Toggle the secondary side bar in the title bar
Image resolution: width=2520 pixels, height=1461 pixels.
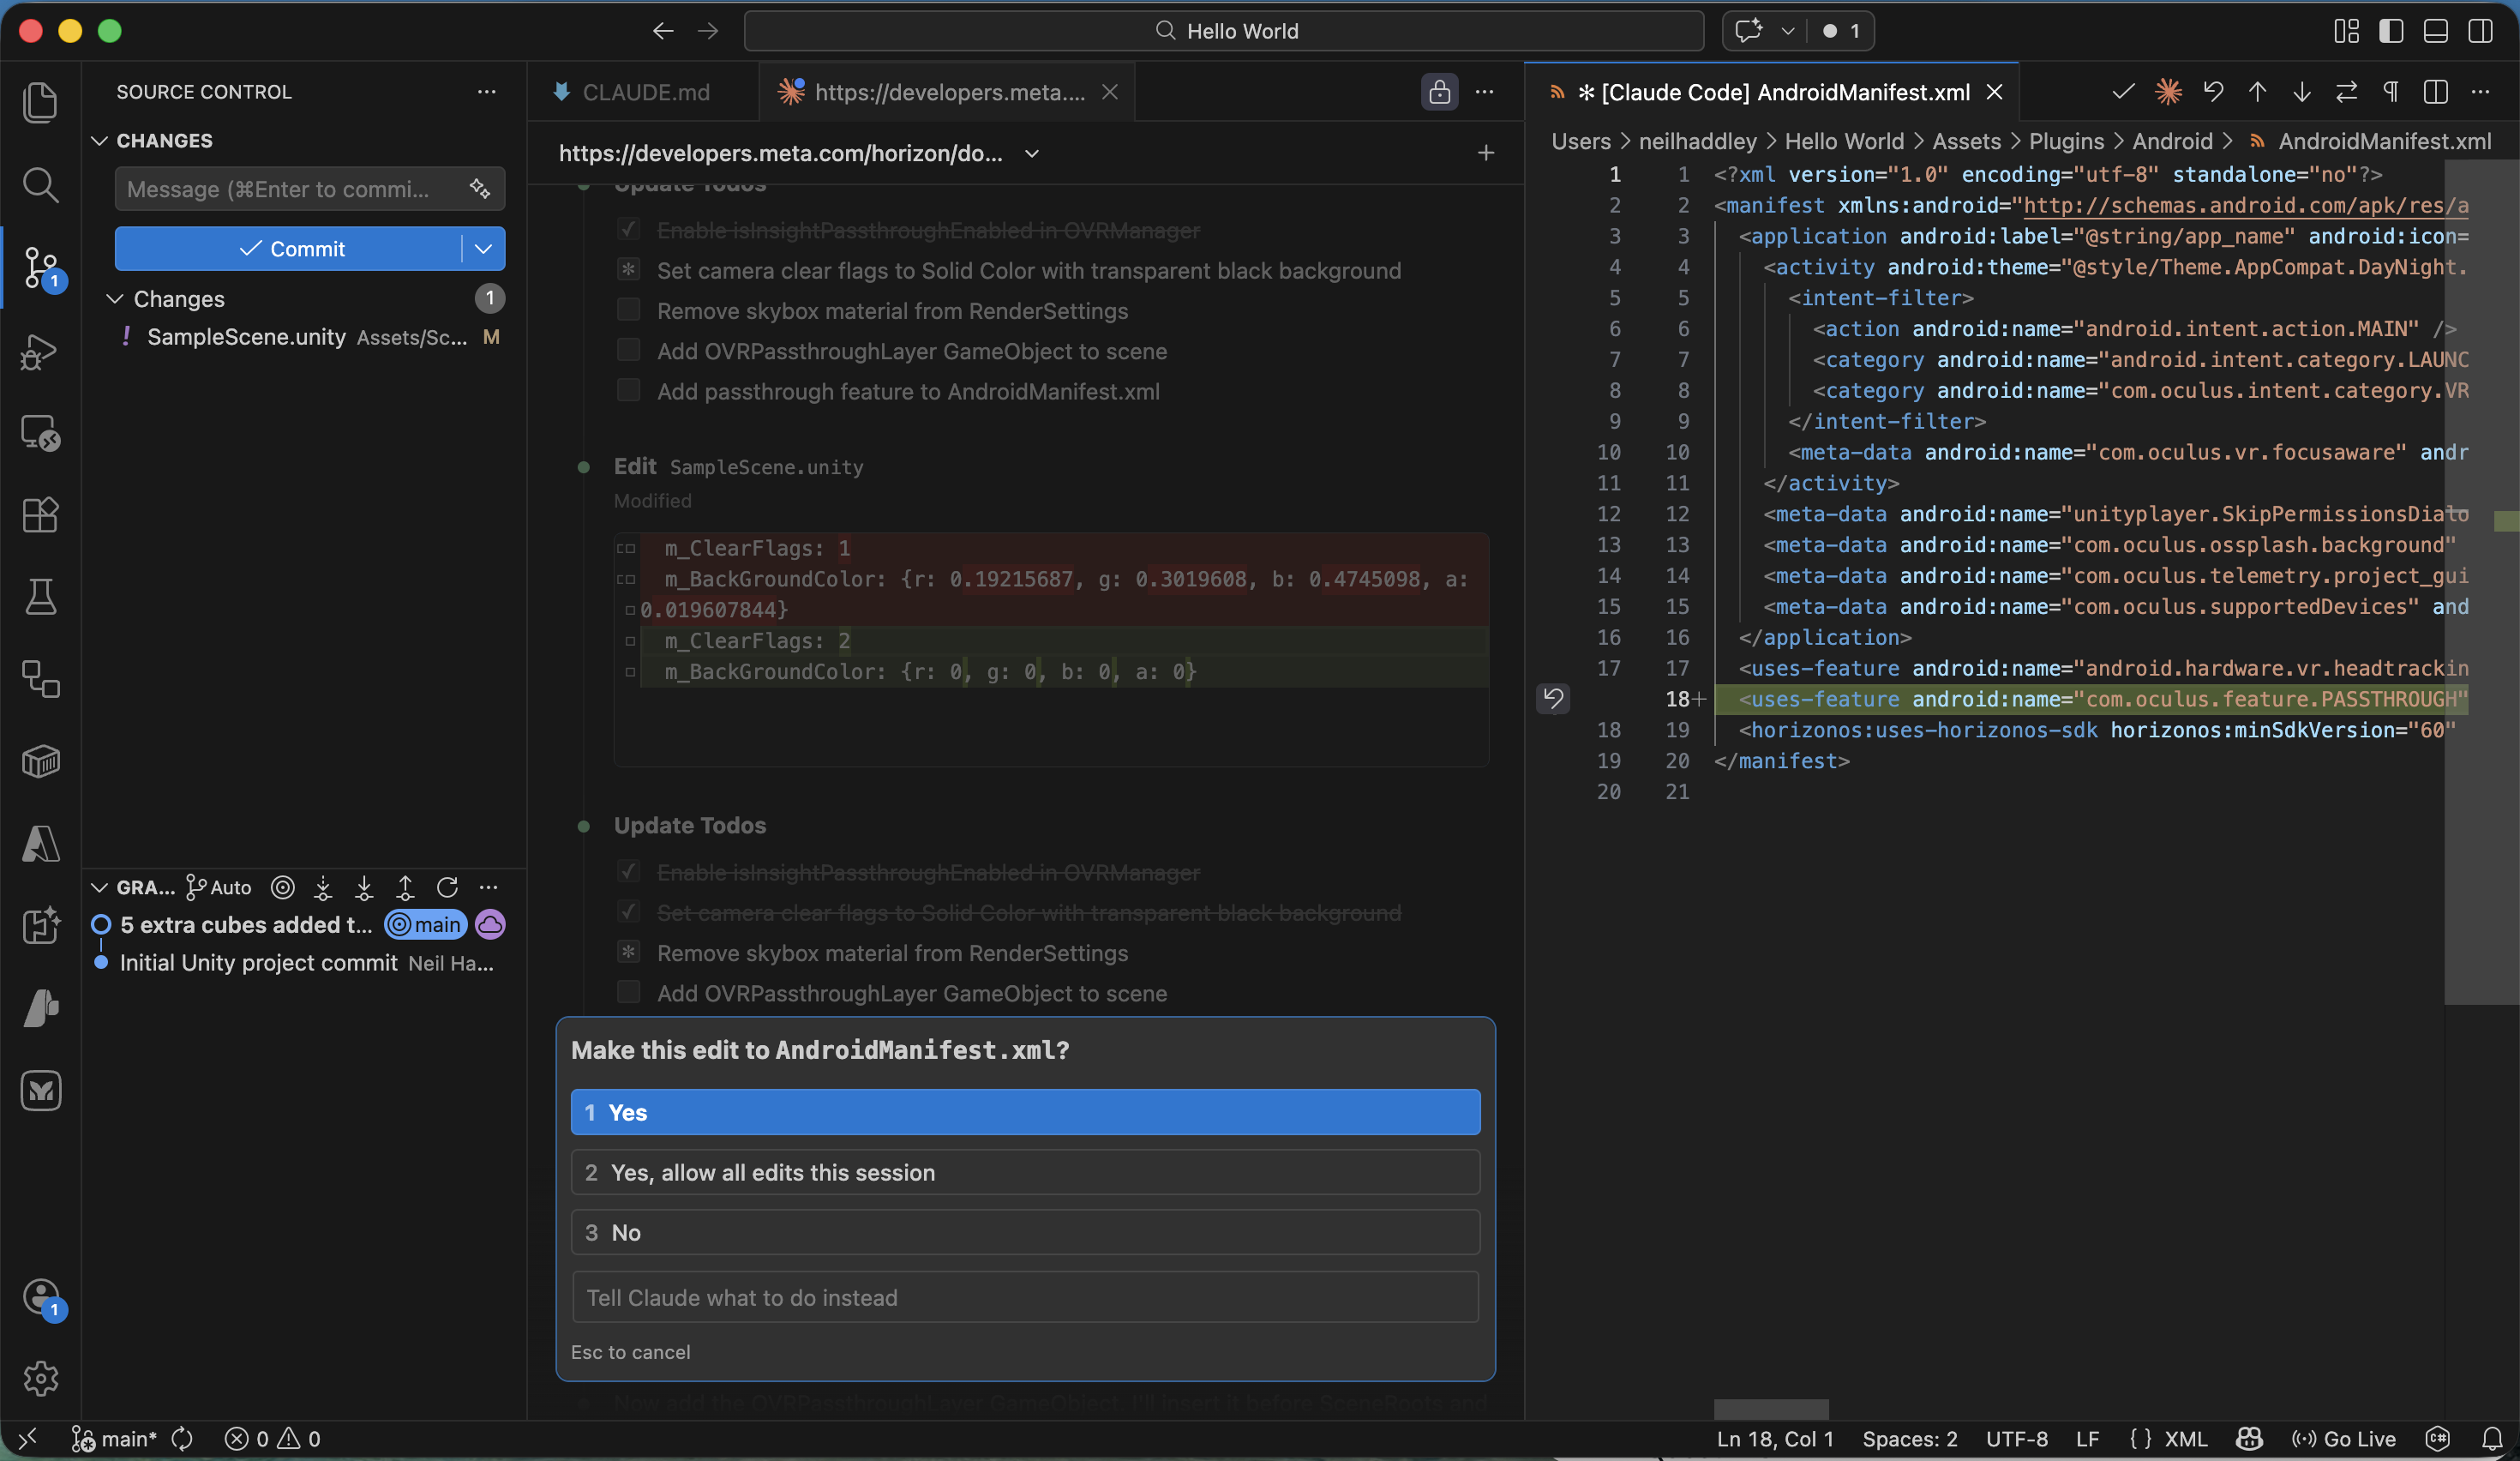pyautogui.click(x=2481, y=31)
